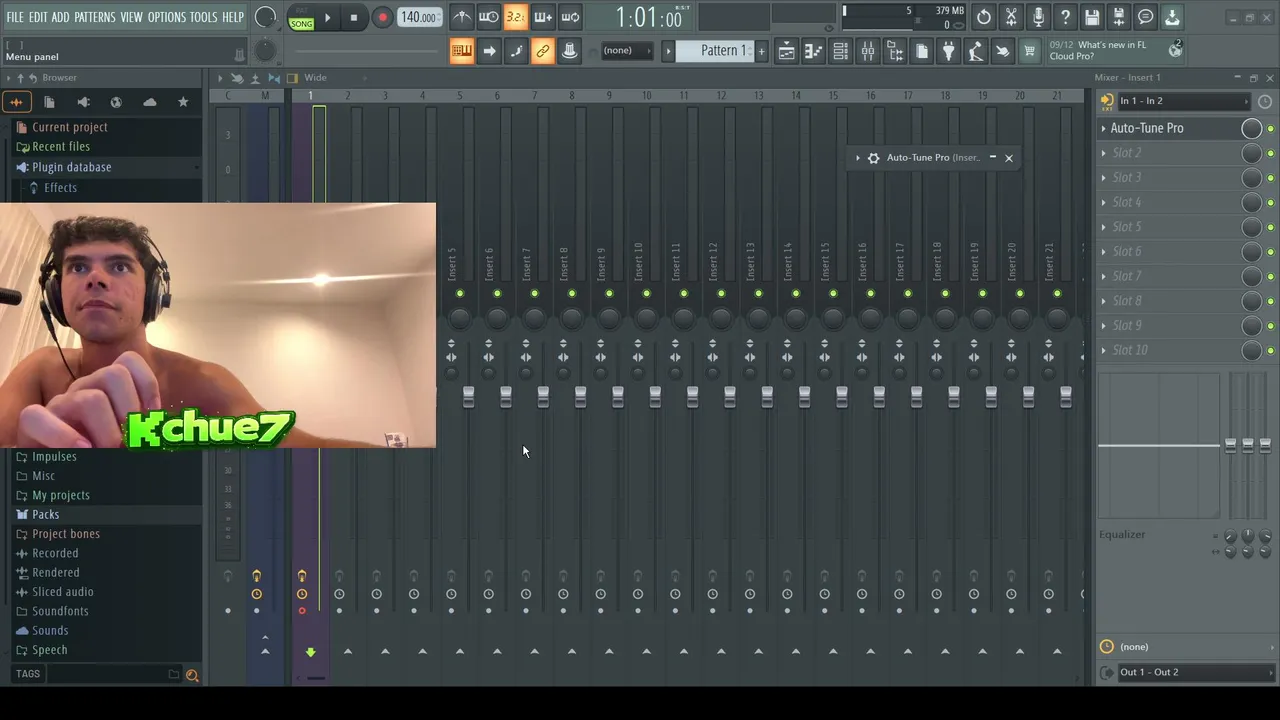Collapse the Plugin database folder
Screen dimensions: 1280x720
(71, 167)
